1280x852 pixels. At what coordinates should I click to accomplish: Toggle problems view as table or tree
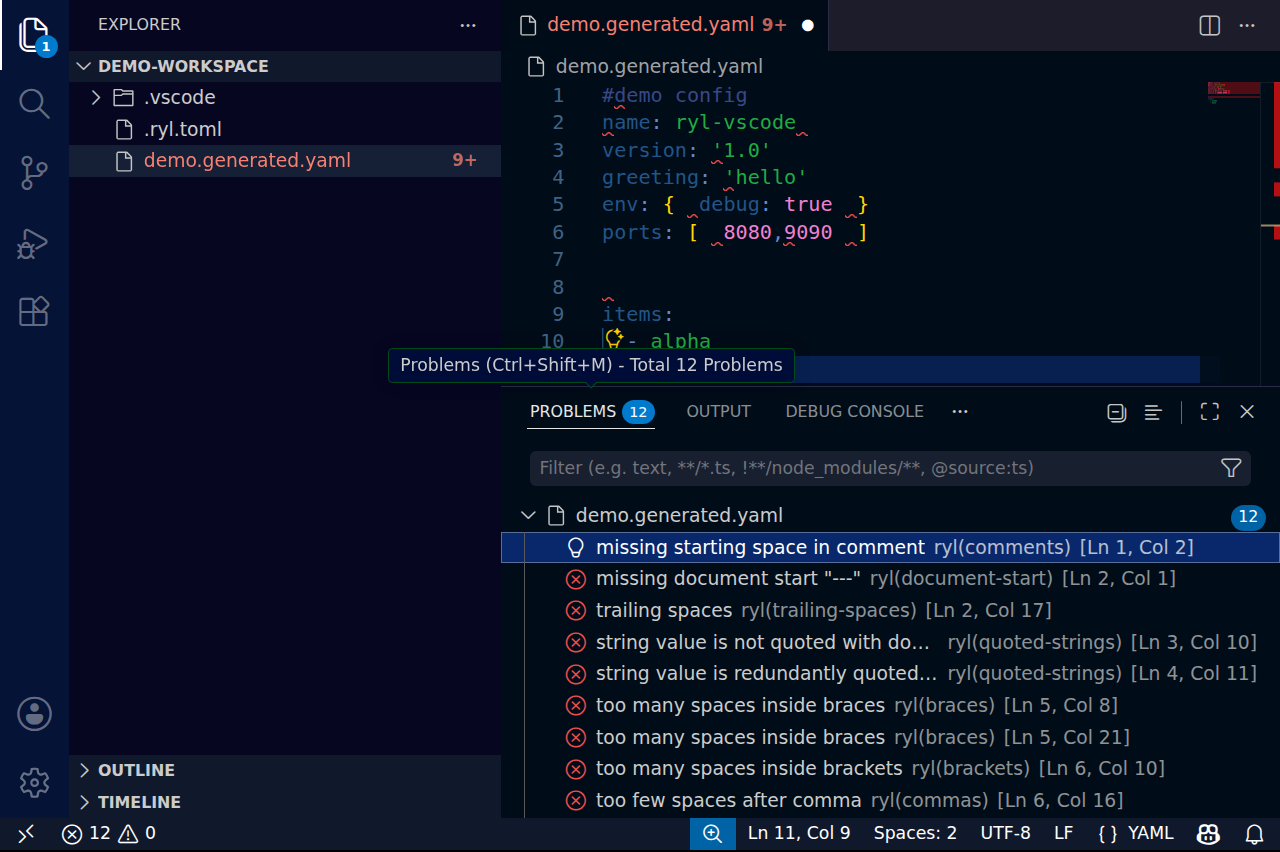point(1153,412)
